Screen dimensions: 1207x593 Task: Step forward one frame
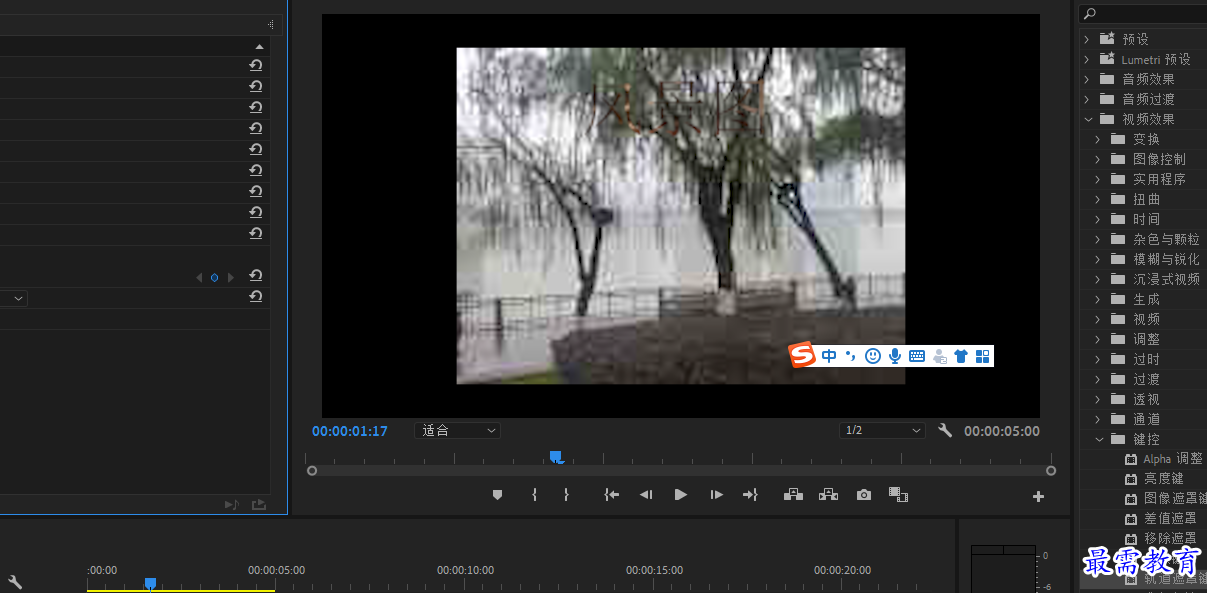coord(716,495)
